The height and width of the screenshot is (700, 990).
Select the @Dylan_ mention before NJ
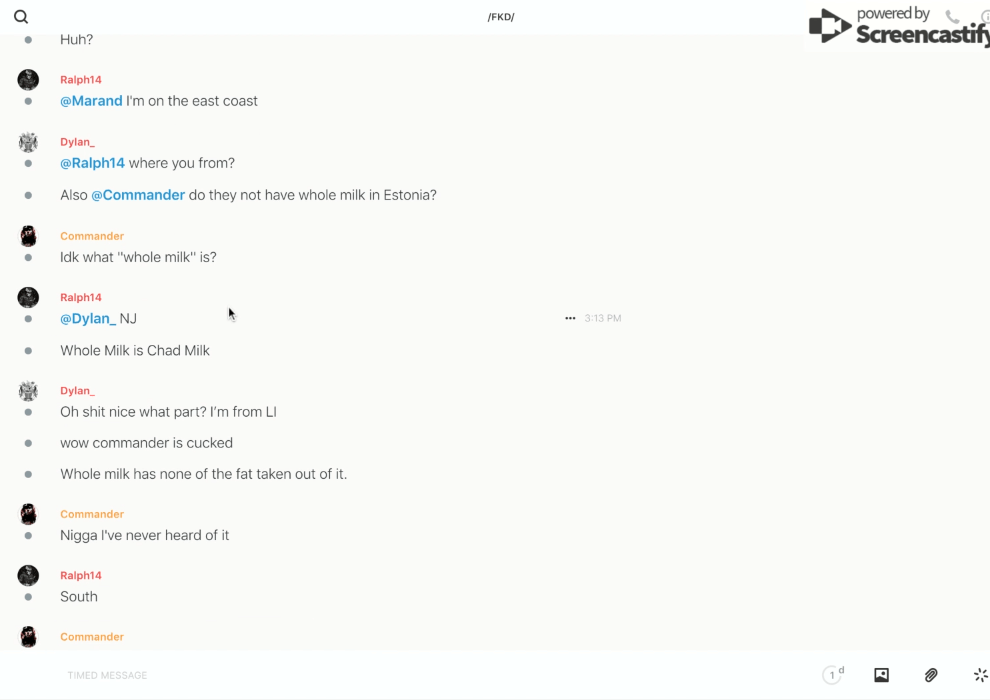tap(88, 319)
